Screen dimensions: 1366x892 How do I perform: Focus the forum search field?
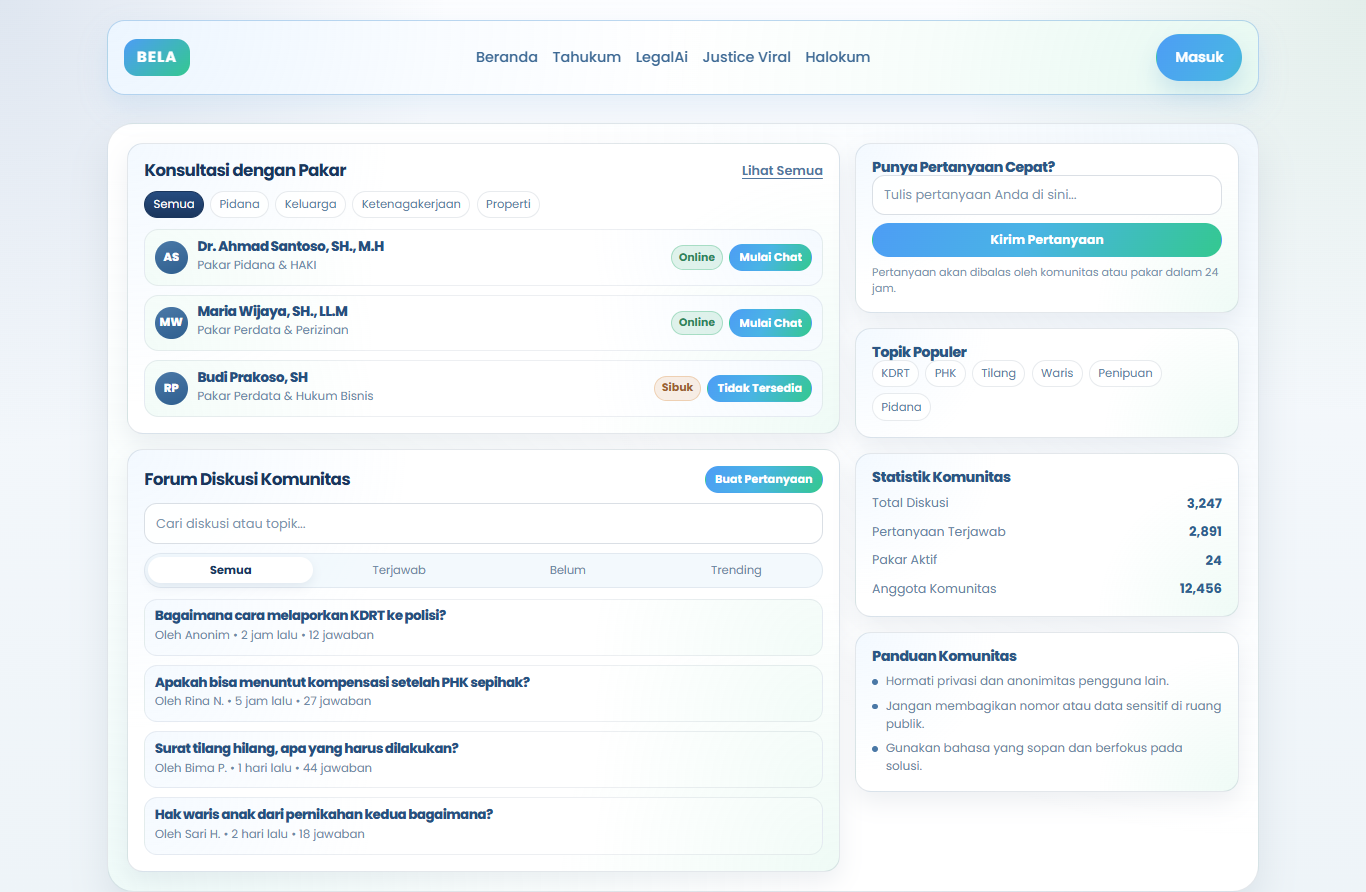pyautogui.click(x=483, y=524)
